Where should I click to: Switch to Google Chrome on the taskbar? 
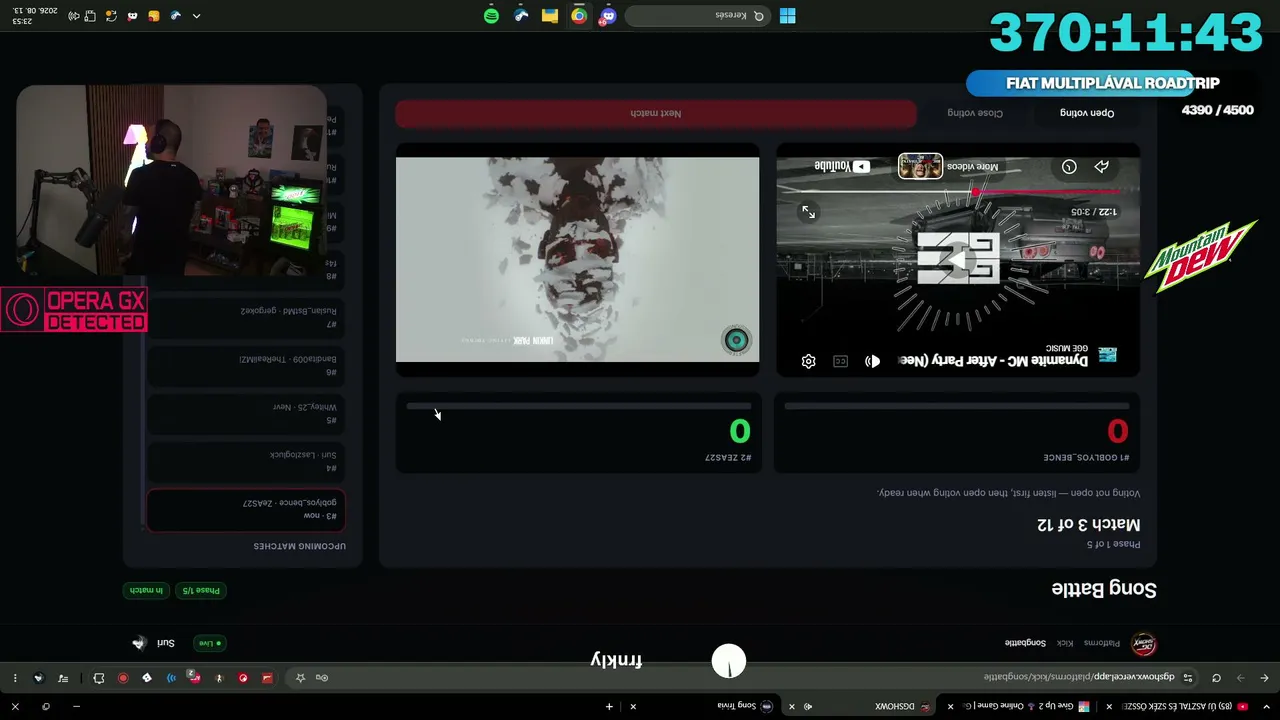[x=579, y=16]
